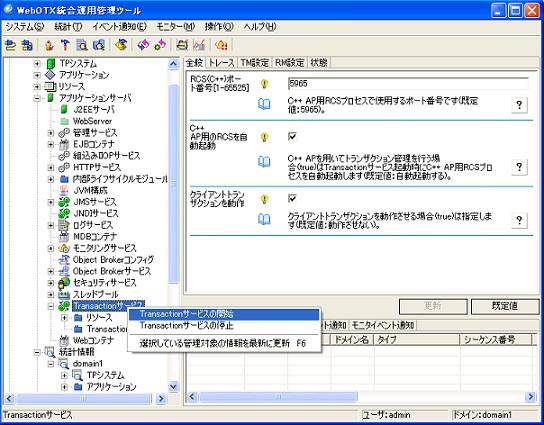
Task: Click the lightbulb icon beside クライアントトランザクション
Action: pyautogui.click(x=264, y=199)
